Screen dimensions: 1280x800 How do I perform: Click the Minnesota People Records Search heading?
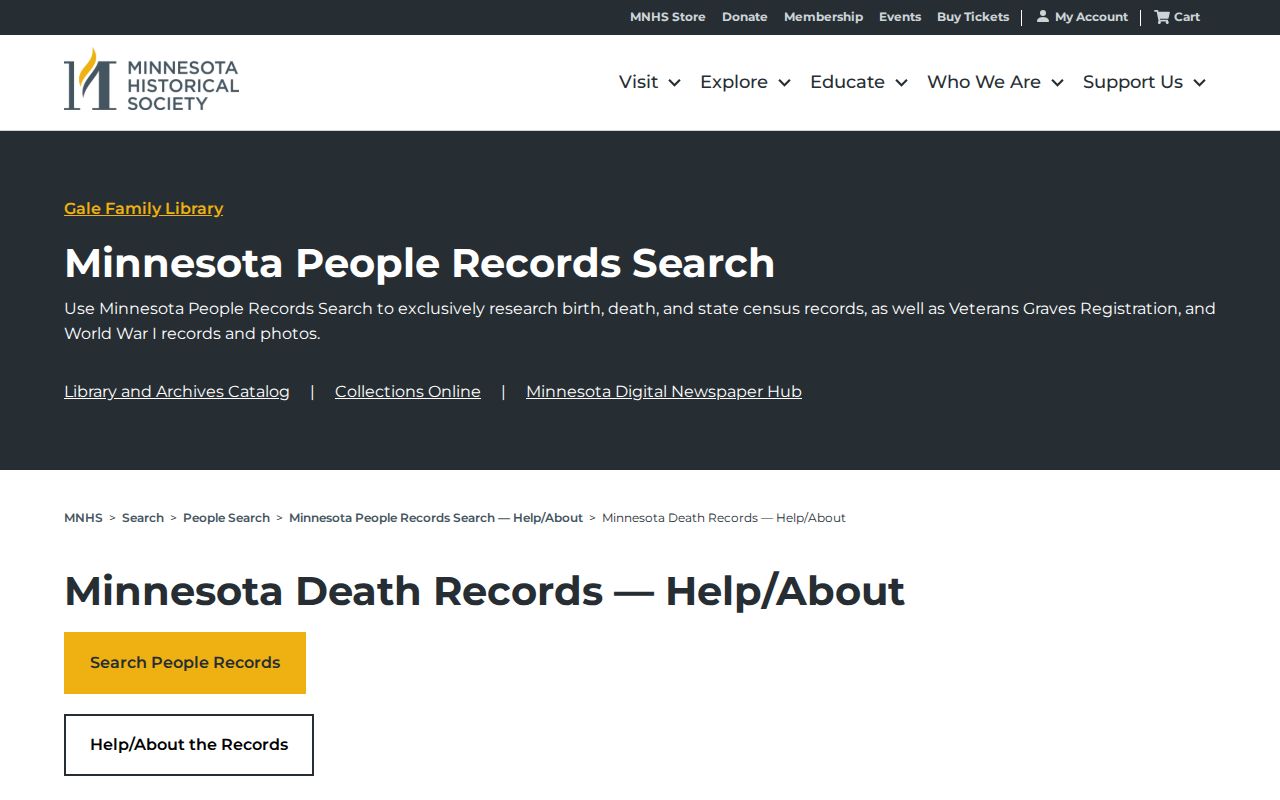tap(420, 263)
